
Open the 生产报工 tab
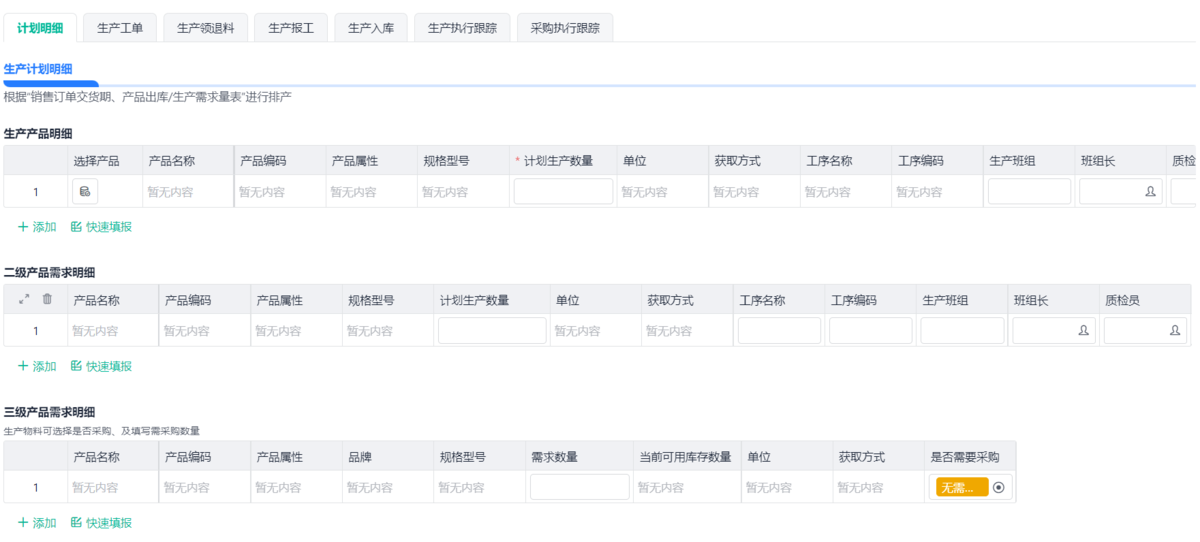(x=291, y=28)
